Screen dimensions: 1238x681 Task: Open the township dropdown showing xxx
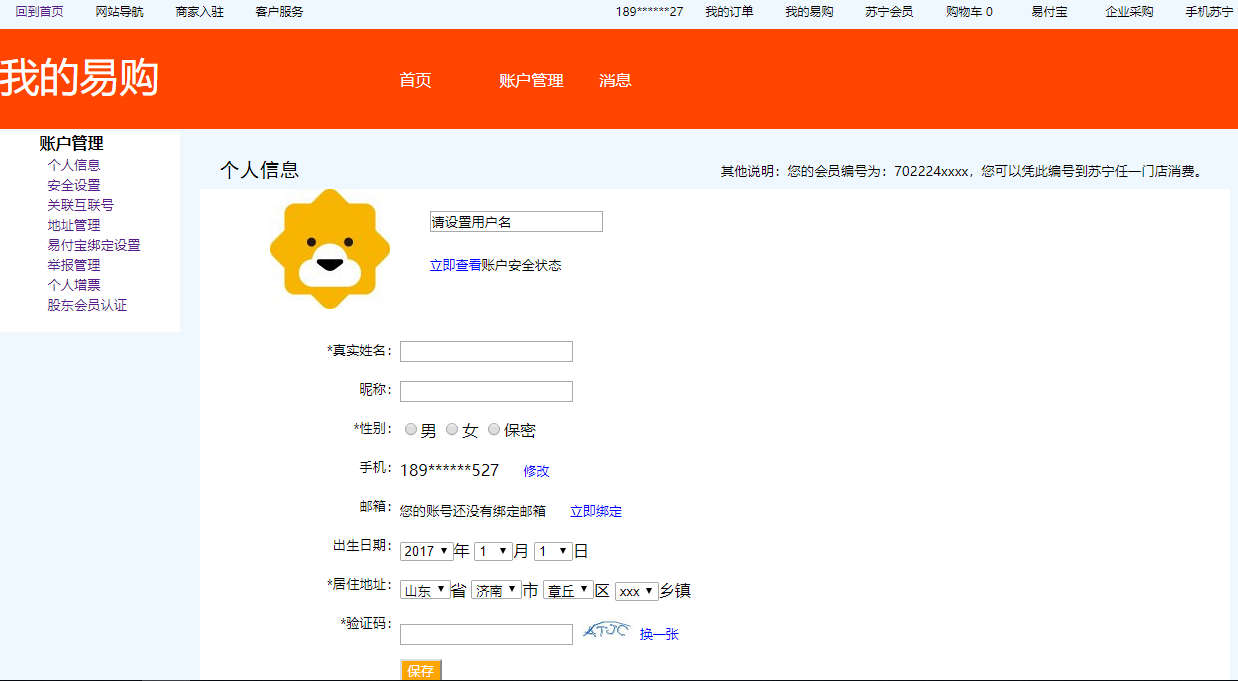[x=636, y=591]
